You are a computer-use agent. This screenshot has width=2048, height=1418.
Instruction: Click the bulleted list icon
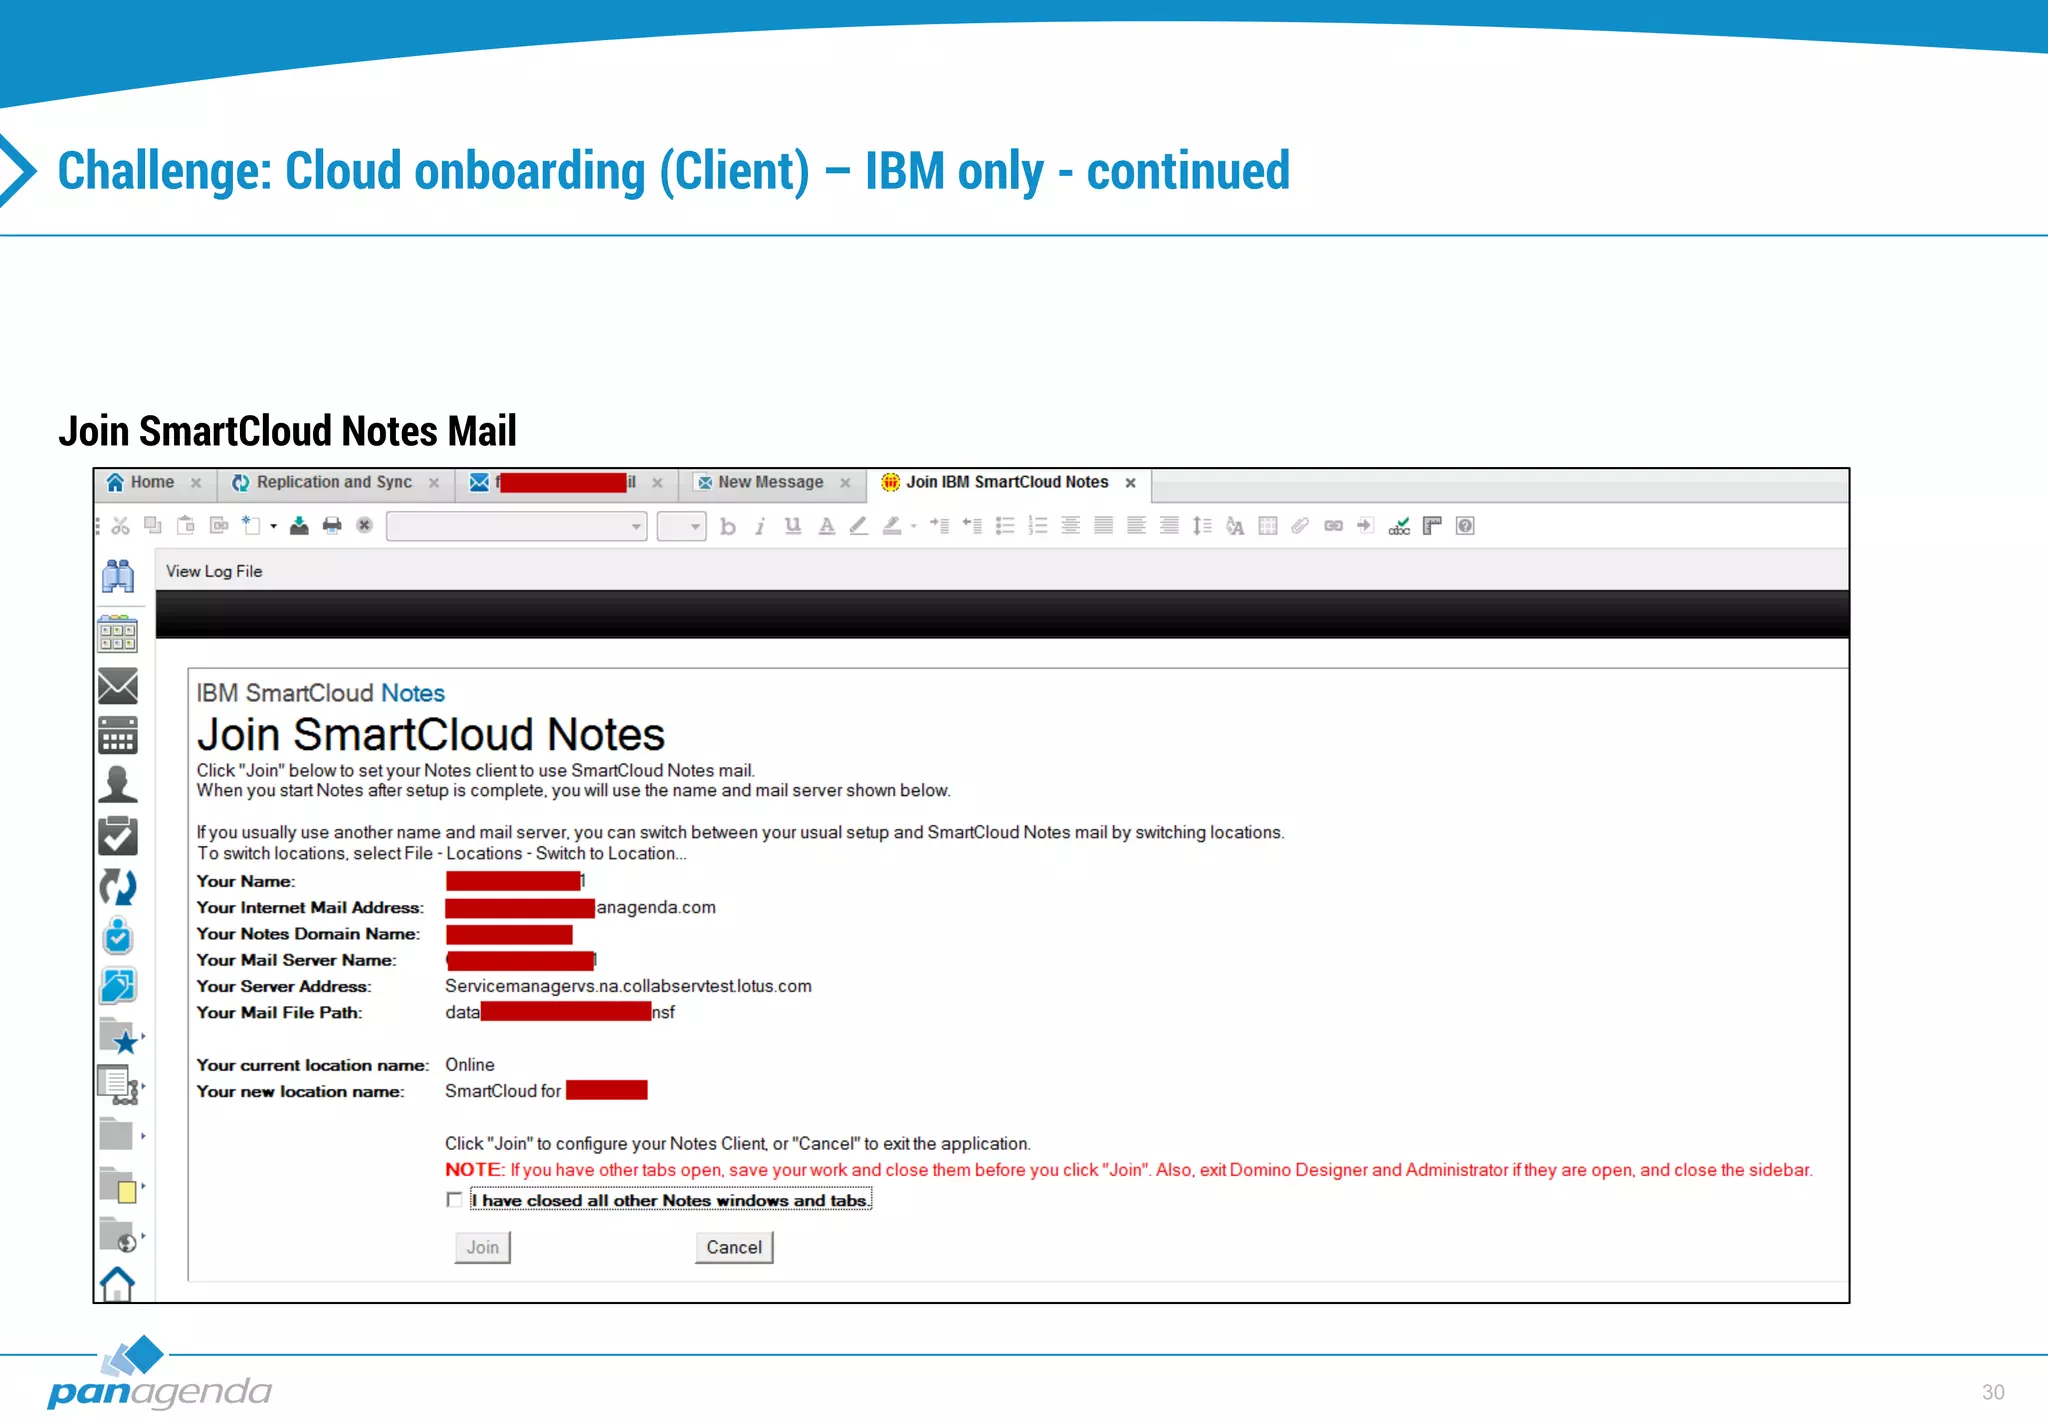pos(1005,526)
